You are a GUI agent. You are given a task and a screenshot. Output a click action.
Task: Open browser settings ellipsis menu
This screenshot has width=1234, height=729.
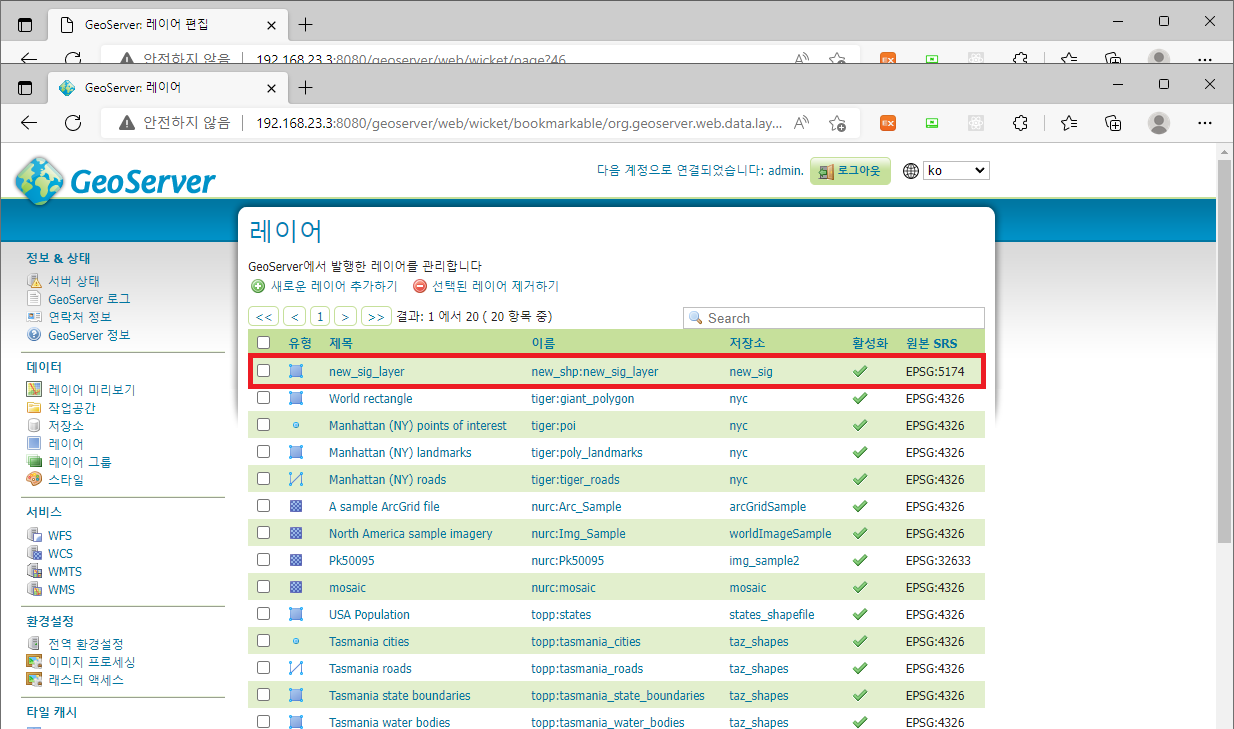(x=1204, y=123)
